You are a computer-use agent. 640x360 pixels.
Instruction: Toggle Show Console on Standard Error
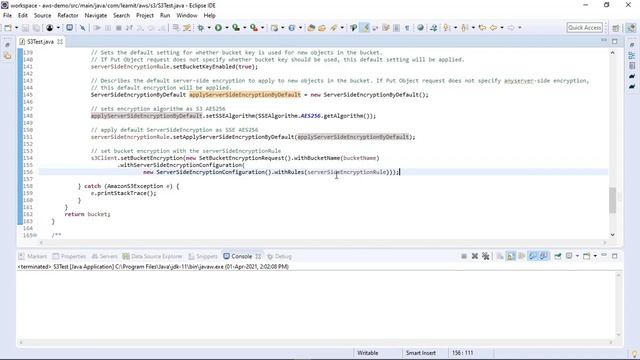pyautogui.click(x=544, y=256)
